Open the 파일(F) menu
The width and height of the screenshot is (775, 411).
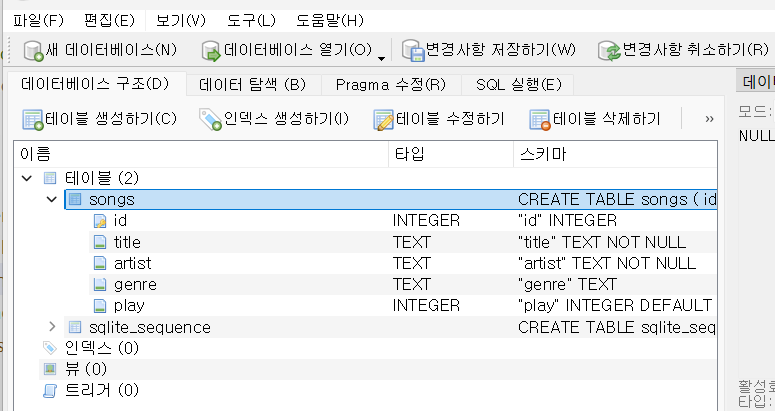(38, 20)
